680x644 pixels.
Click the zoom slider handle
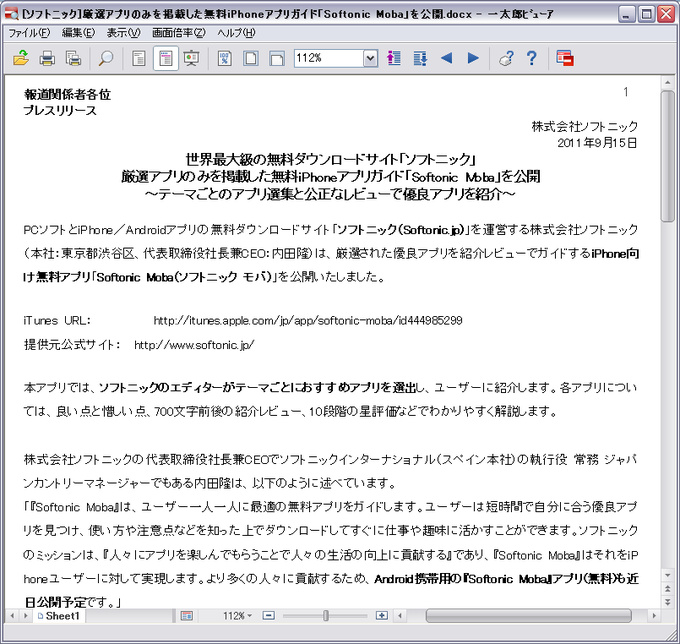point(326,616)
